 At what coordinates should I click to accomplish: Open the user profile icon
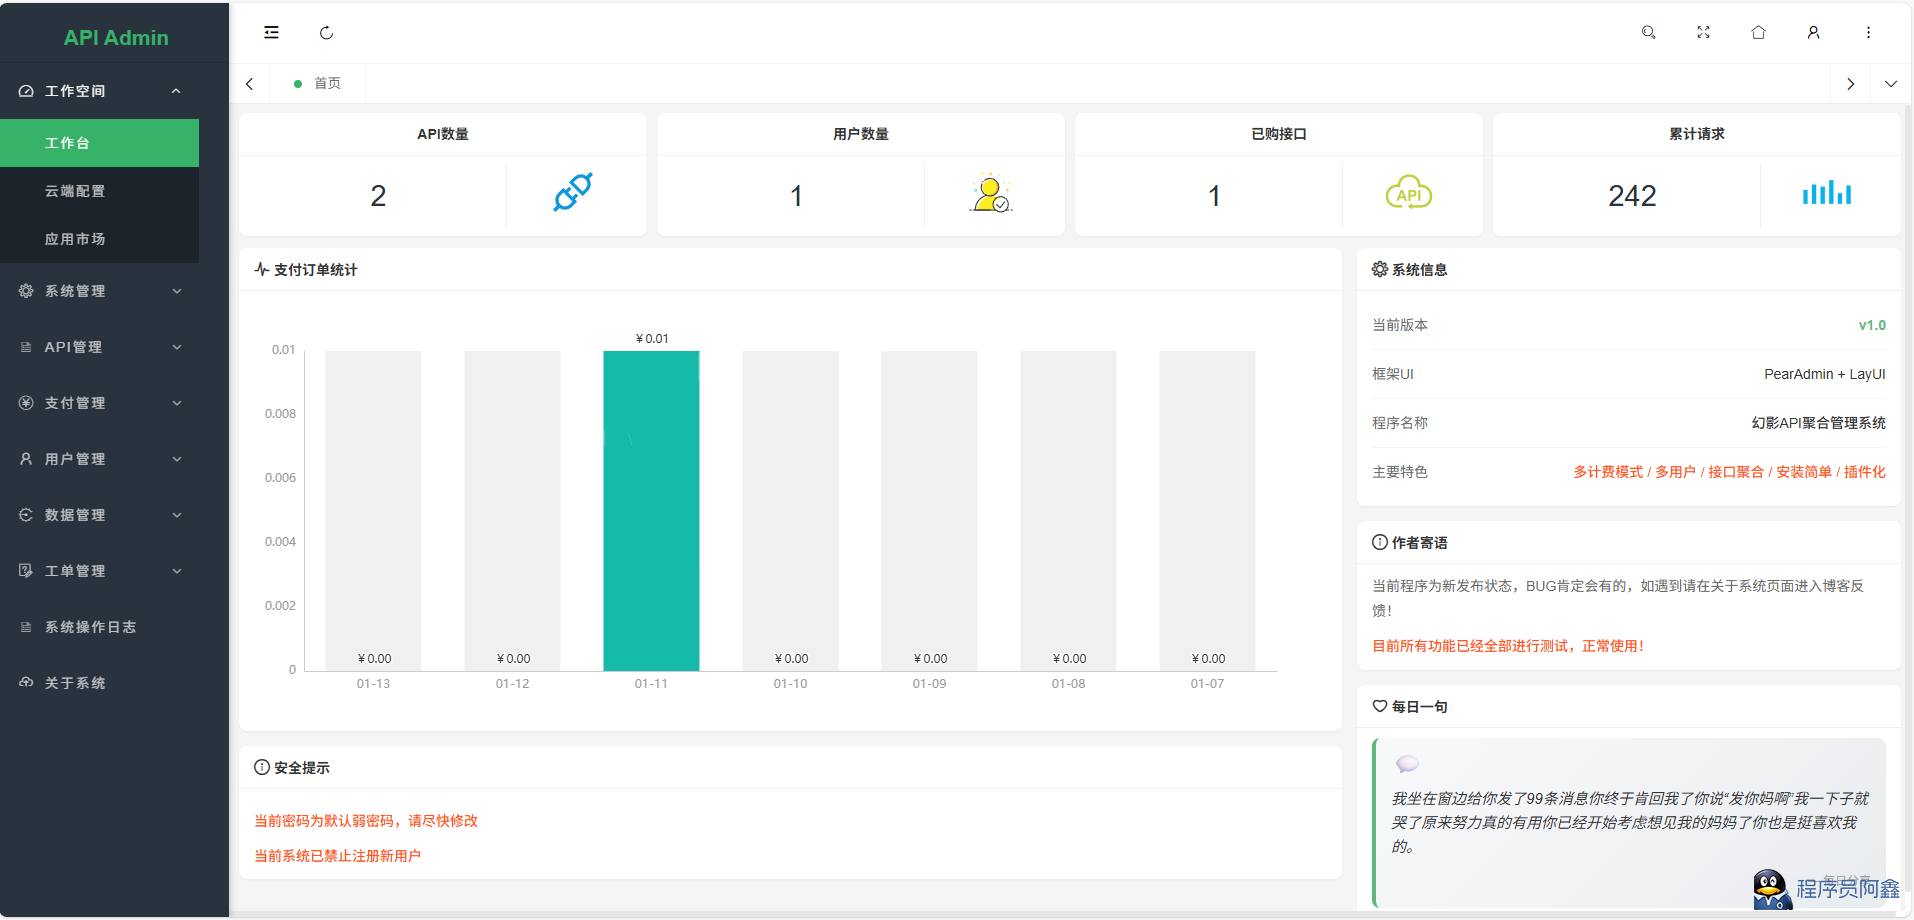[1813, 33]
